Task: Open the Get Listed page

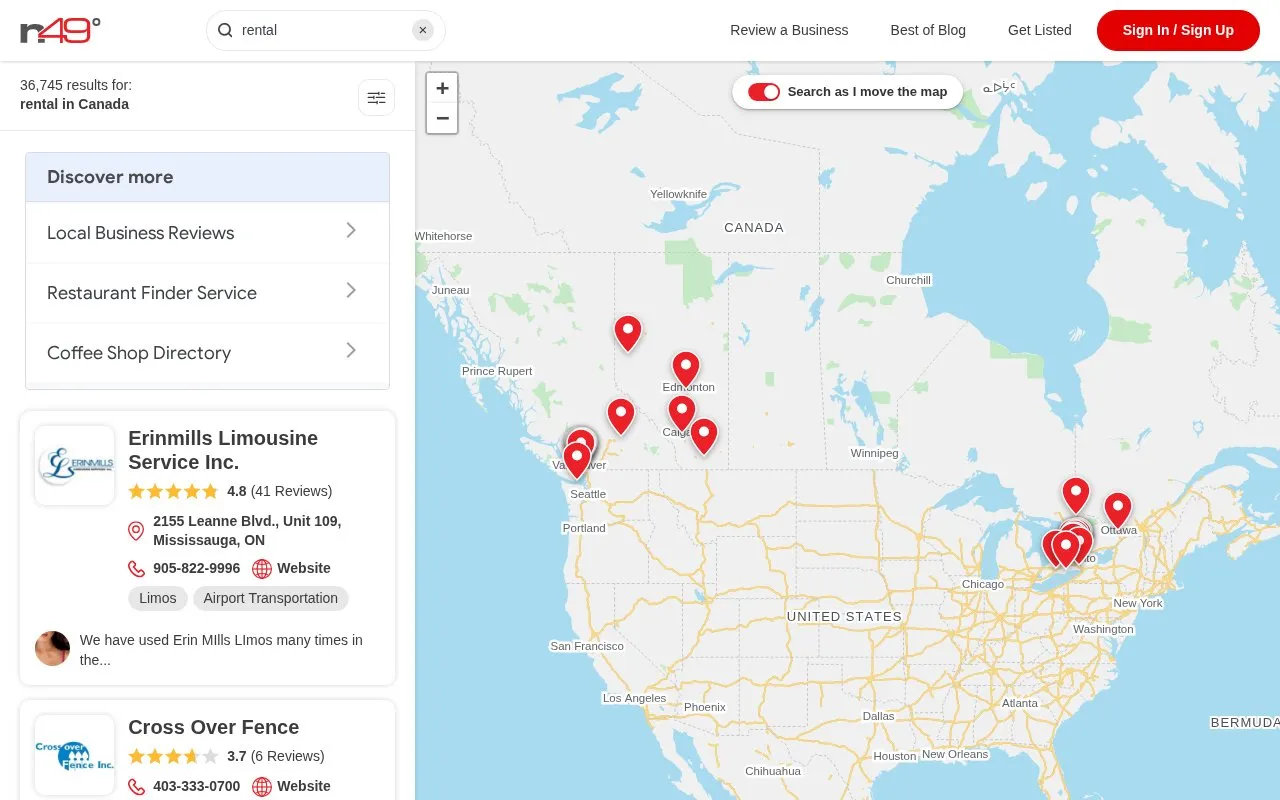Action: click(1040, 30)
